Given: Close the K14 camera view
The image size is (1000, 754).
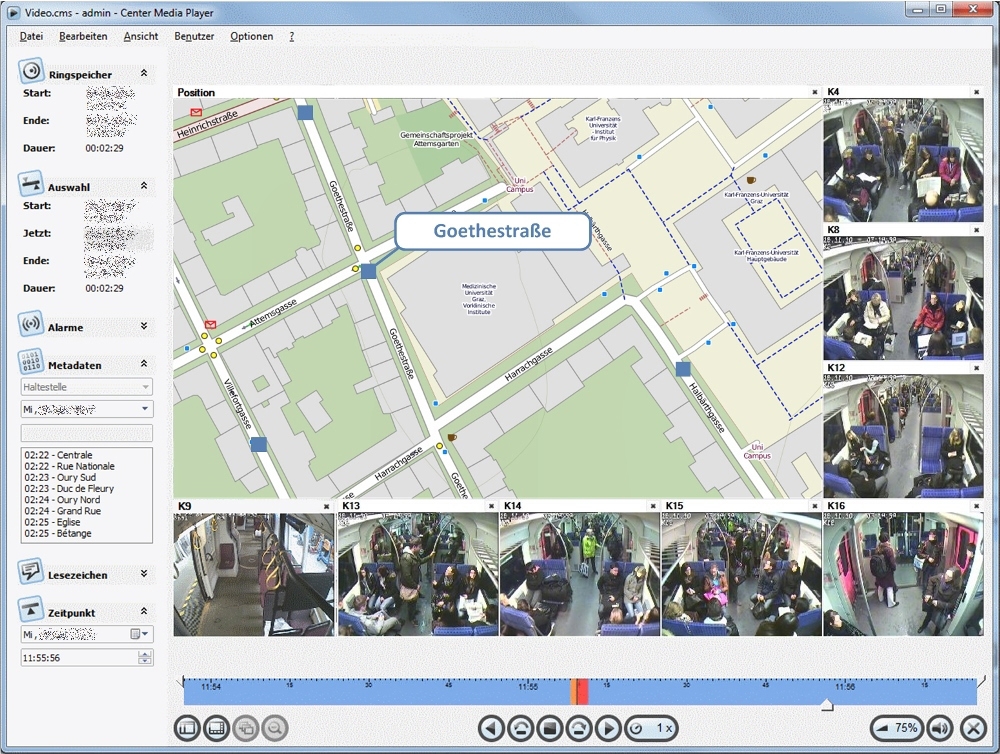Looking at the screenshot, I should [x=653, y=506].
